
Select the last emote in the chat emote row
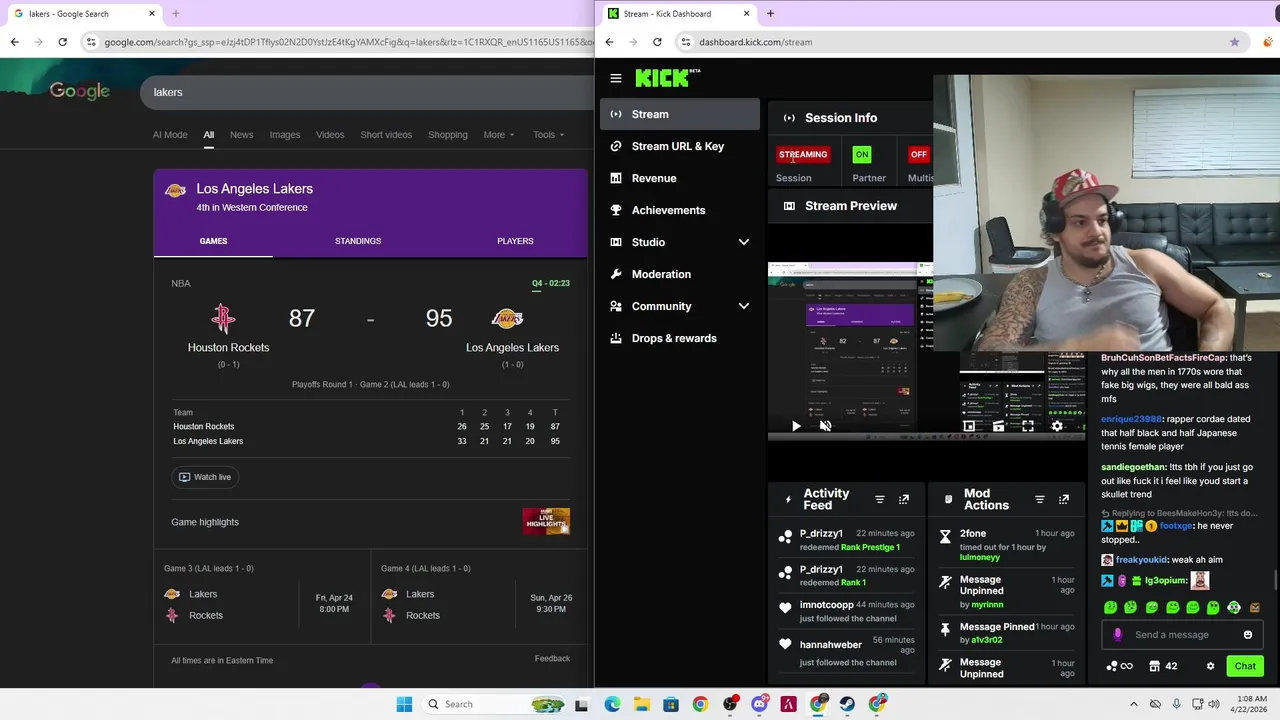(x=1255, y=607)
